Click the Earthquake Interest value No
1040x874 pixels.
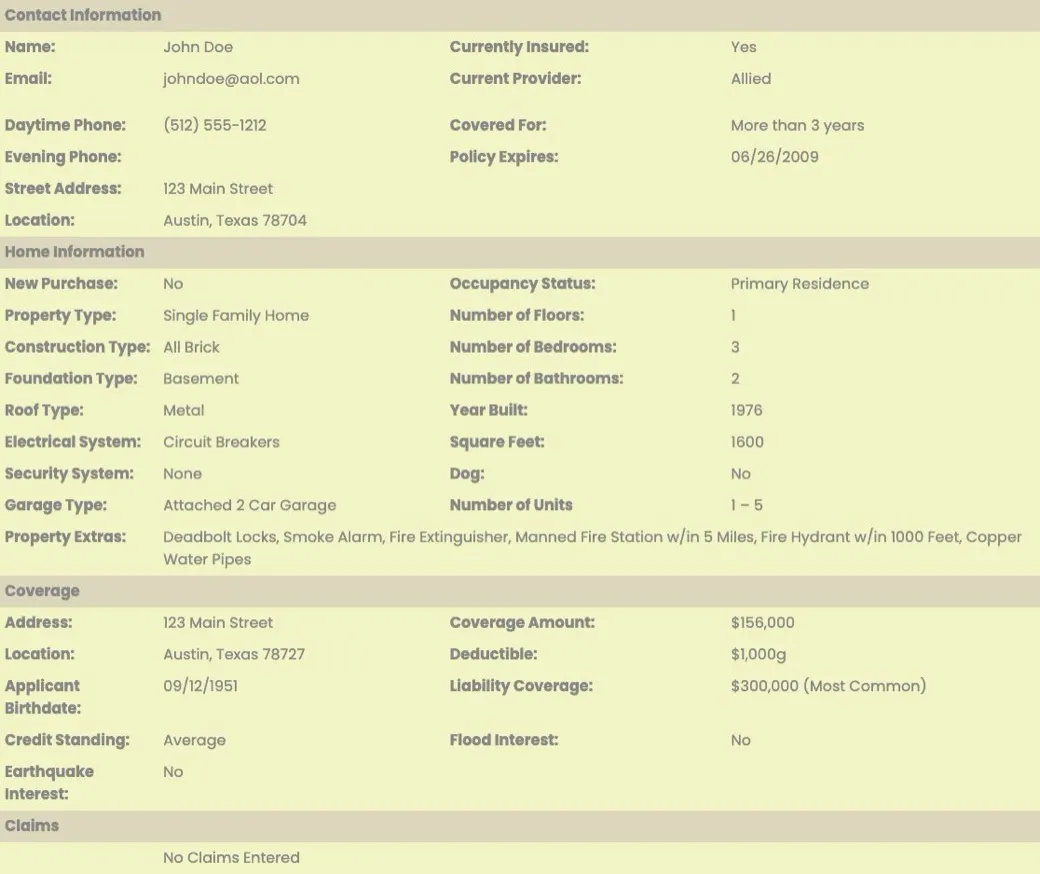[173, 773]
